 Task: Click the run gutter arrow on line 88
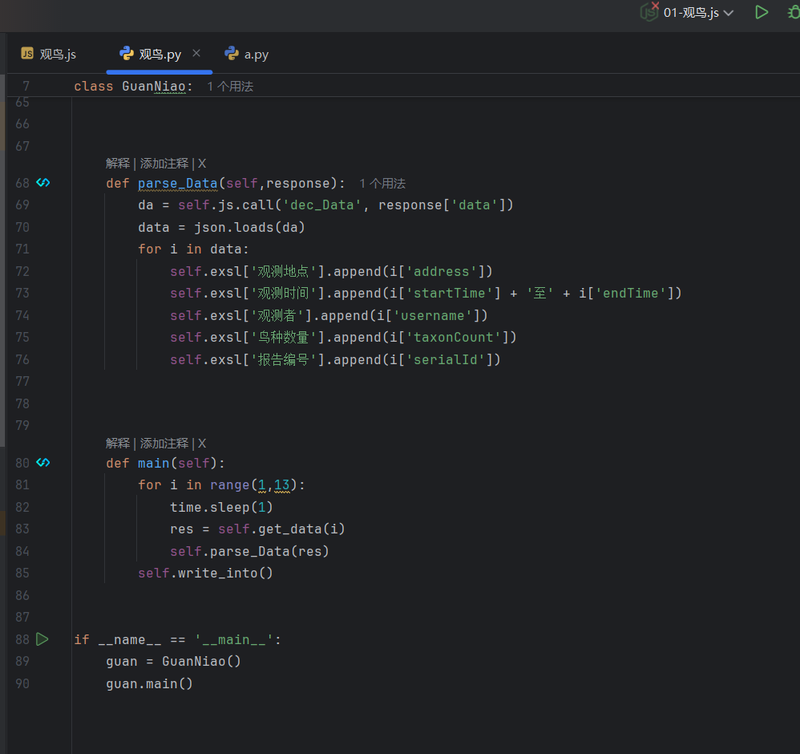42,639
